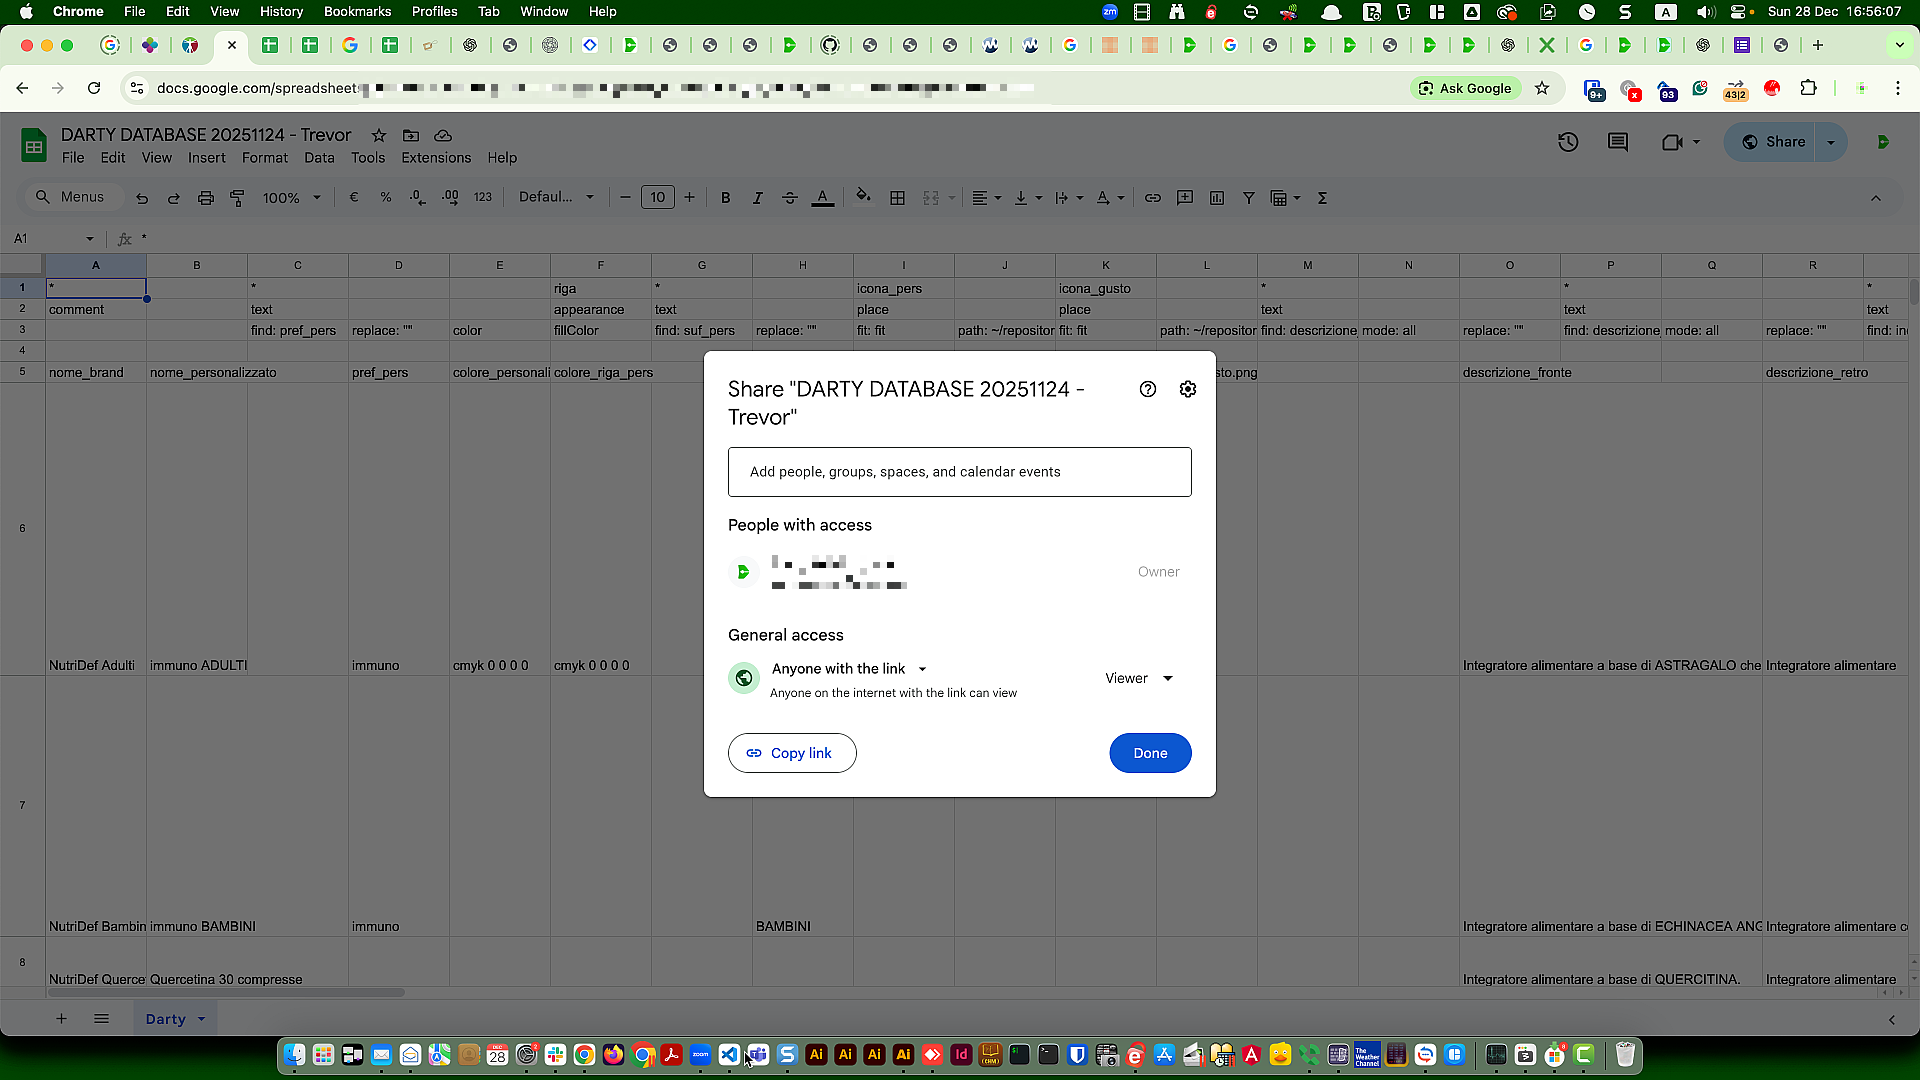Toggle bold formatting

(x=726, y=197)
